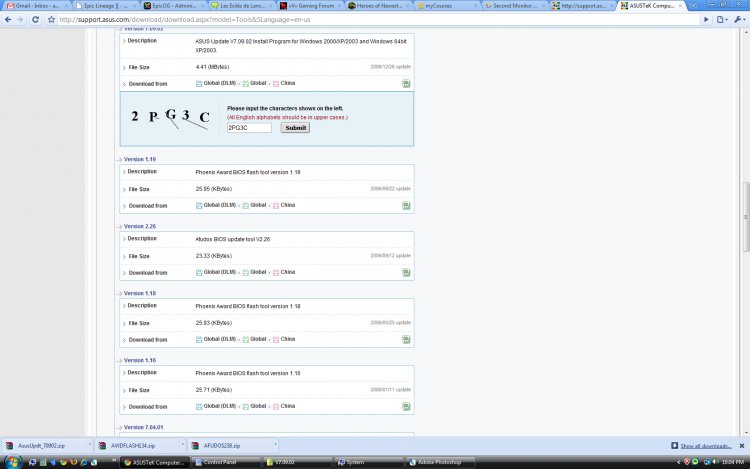Click the go arrow beside the address bar

[706, 20]
